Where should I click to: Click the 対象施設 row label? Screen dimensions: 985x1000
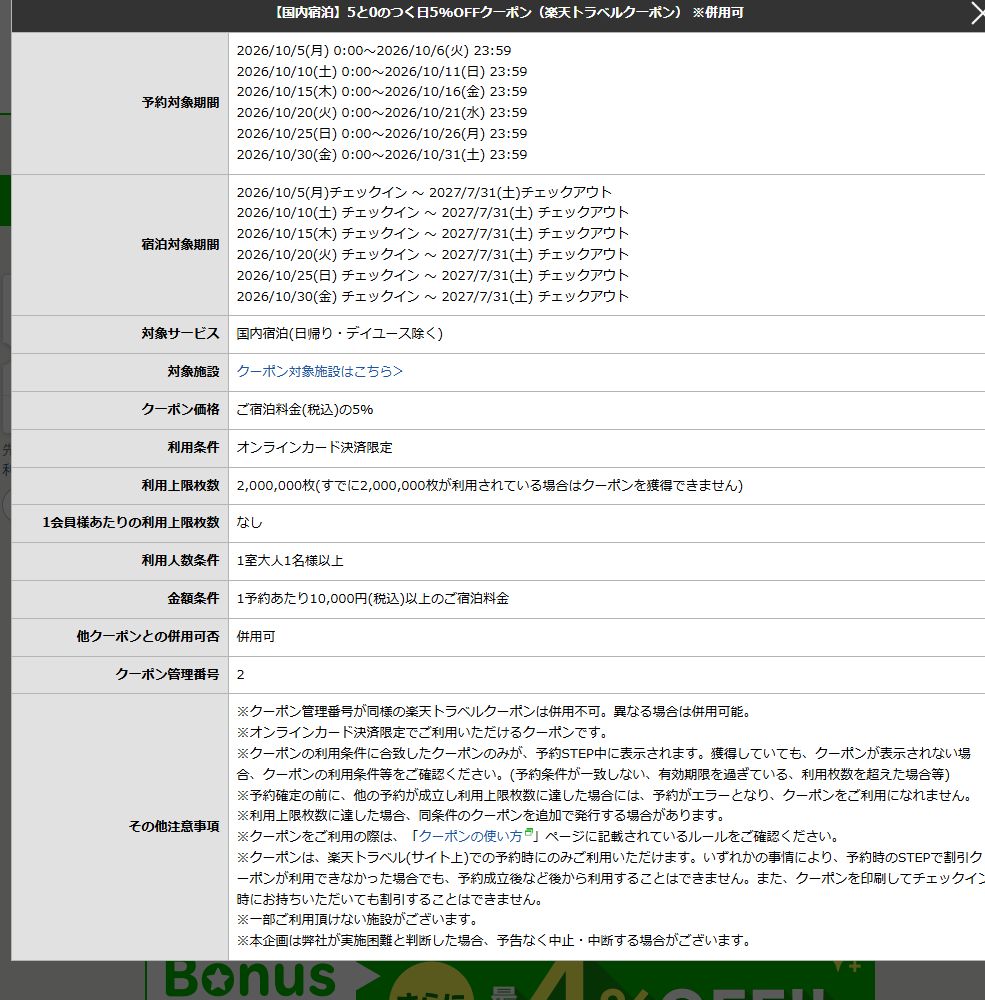[x=193, y=371]
